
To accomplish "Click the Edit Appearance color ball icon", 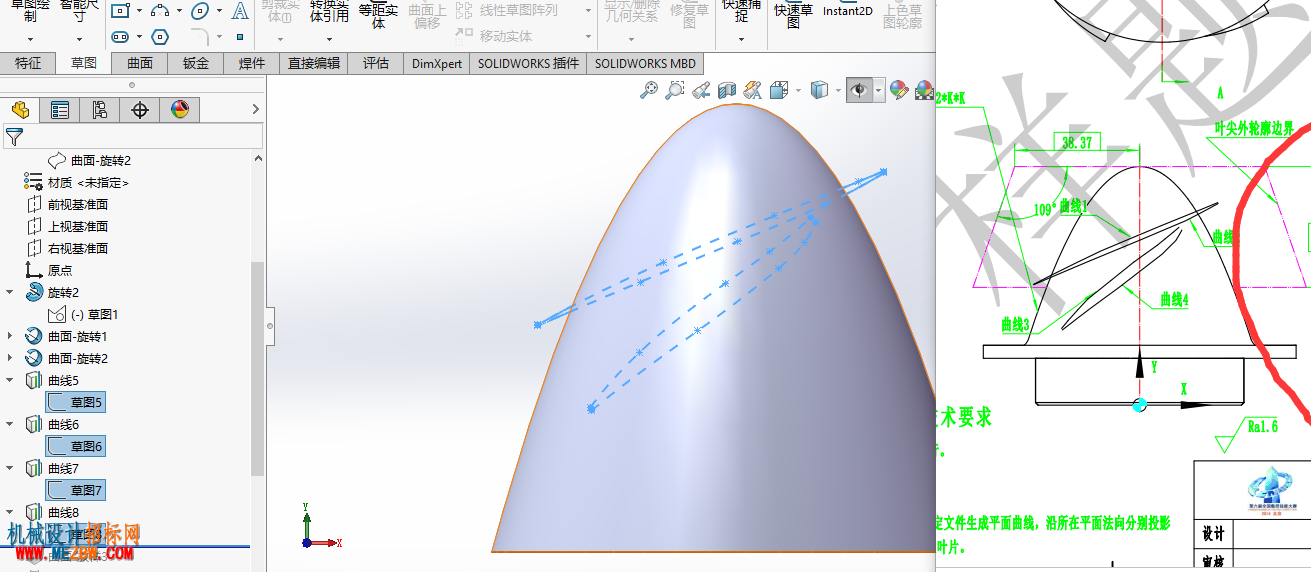I will pos(899,90).
